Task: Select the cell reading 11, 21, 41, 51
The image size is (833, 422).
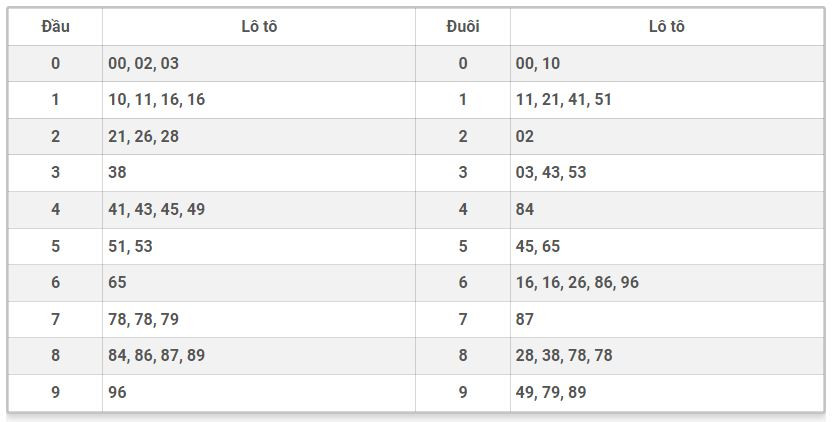Action: pyautogui.click(x=564, y=100)
